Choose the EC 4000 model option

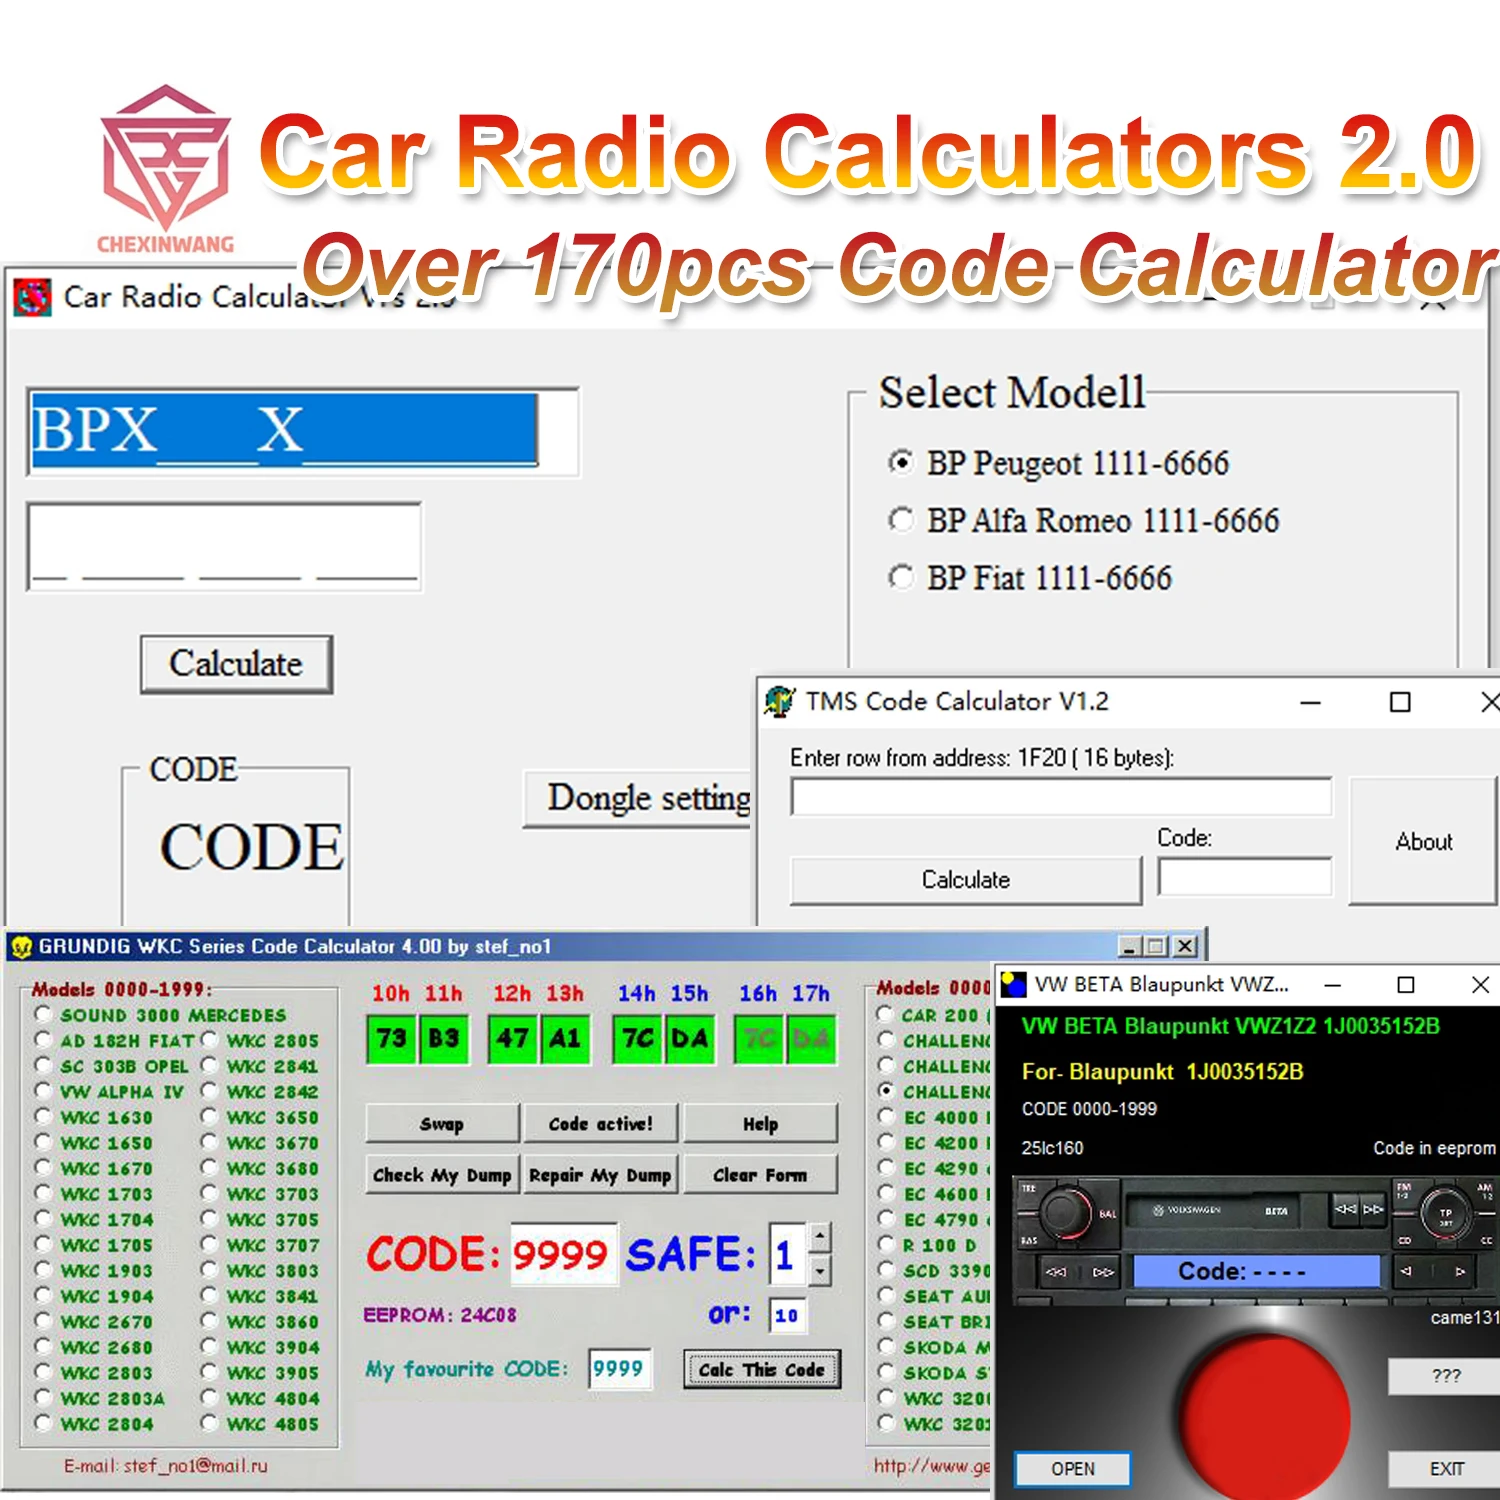coord(886,1117)
